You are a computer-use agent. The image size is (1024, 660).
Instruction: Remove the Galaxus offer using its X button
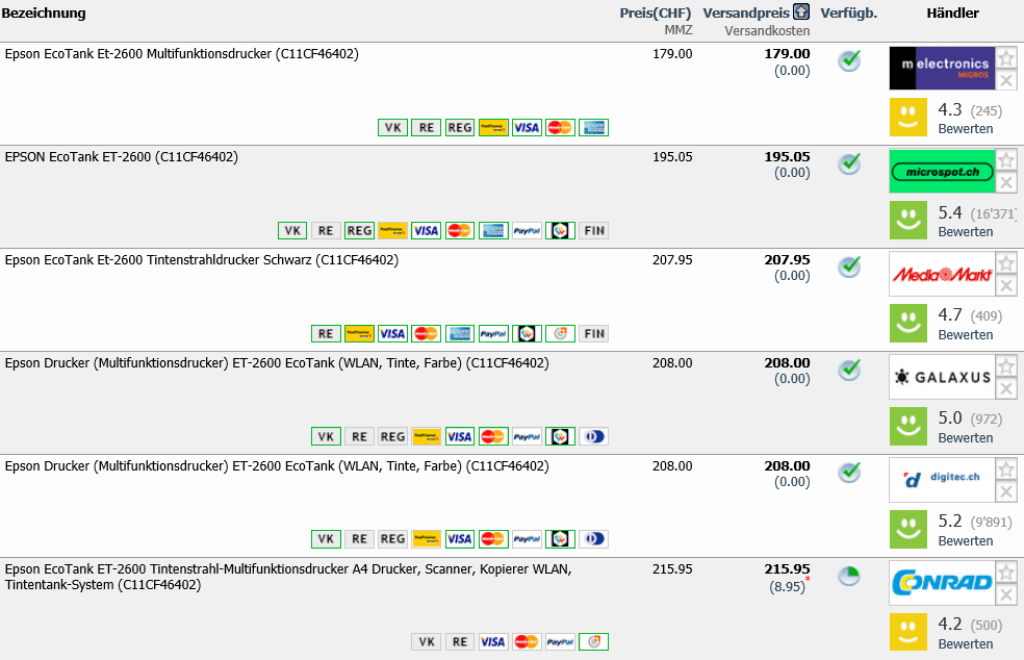click(x=1006, y=389)
